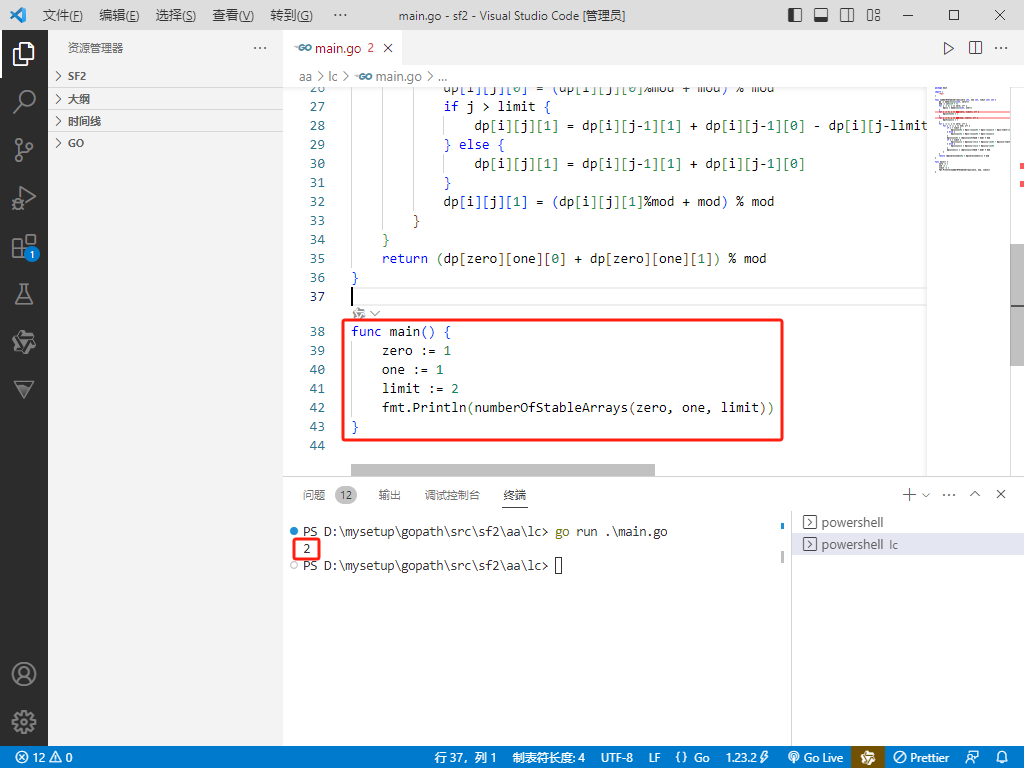Viewport: 1024px width, 768px height.
Task: Select the main.go editor tab
Action: pos(341,48)
